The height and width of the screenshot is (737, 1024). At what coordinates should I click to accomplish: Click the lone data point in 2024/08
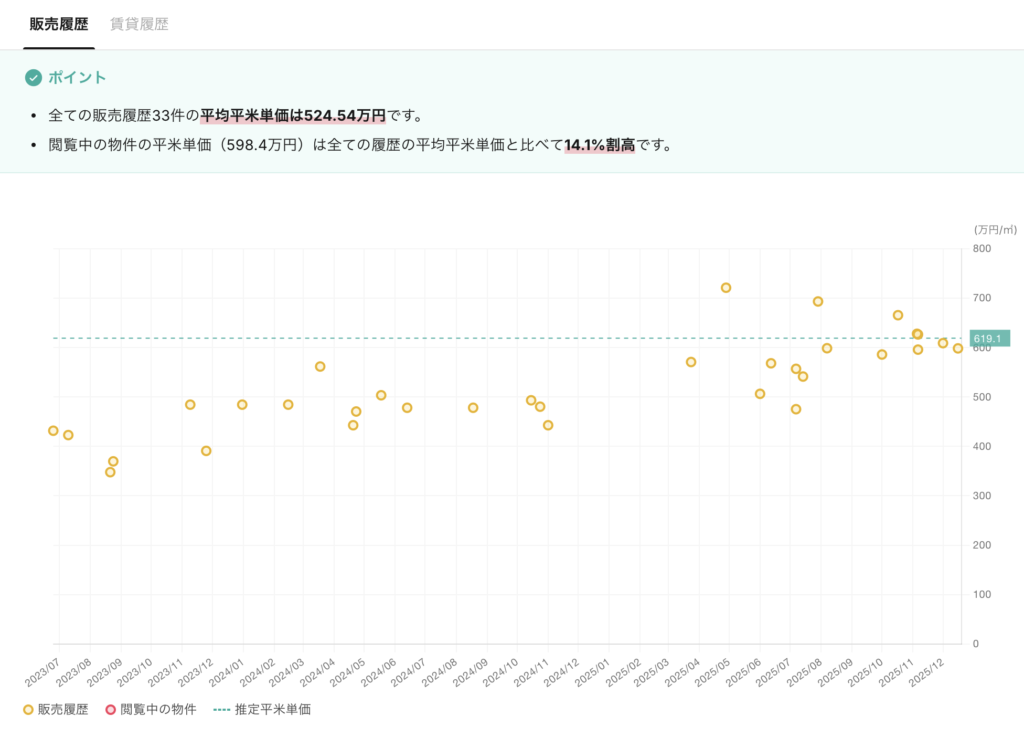click(473, 408)
